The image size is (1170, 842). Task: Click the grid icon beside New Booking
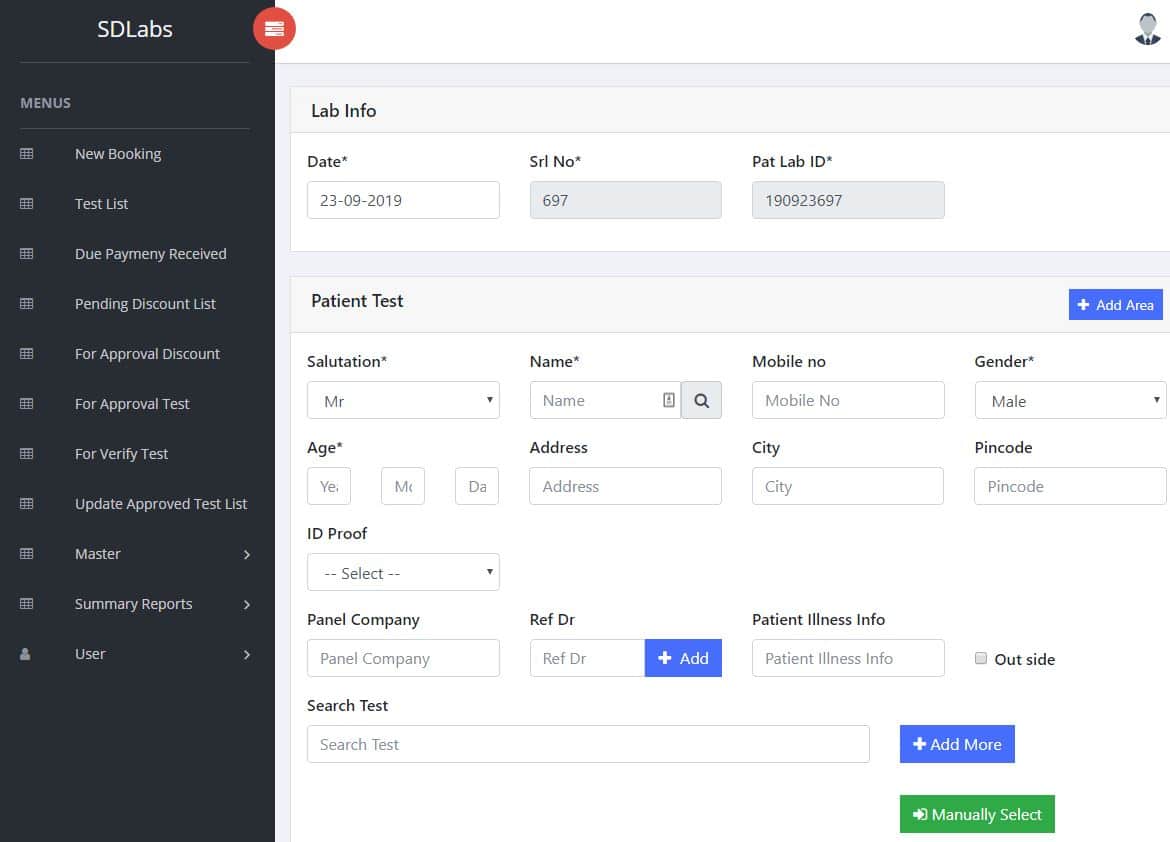coord(27,154)
